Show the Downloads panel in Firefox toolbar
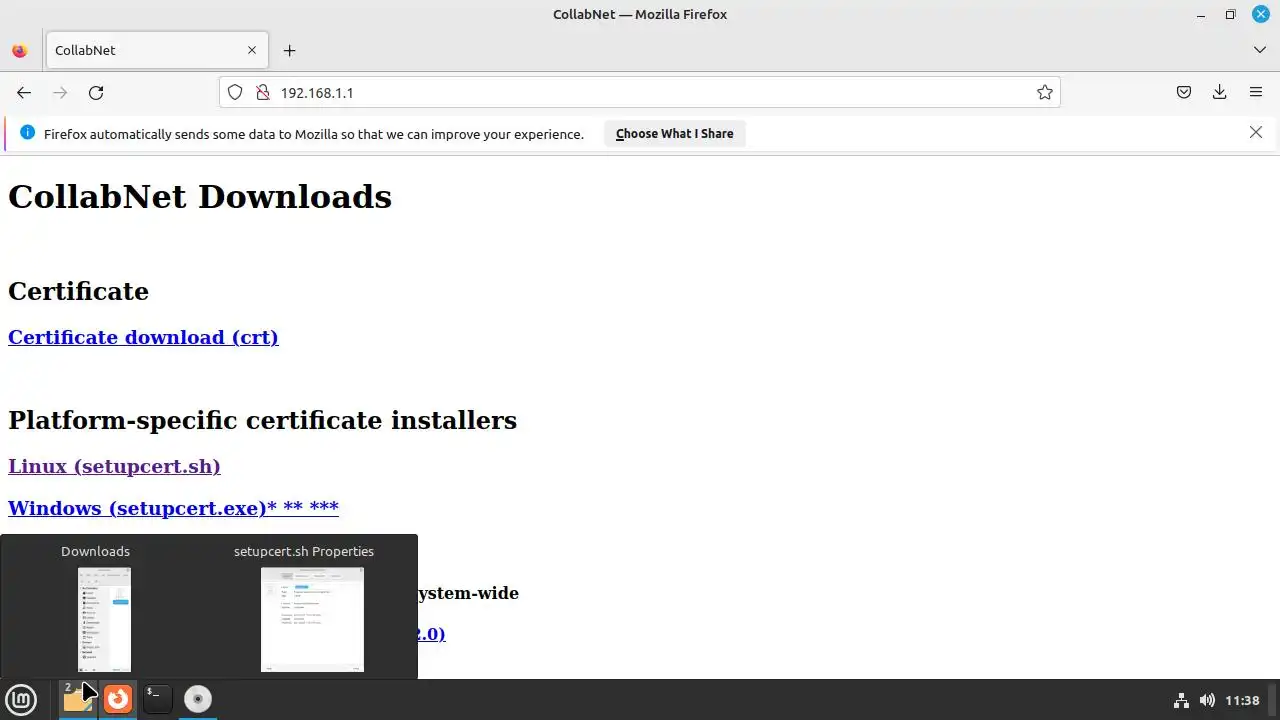This screenshot has height=720, width=1280. [x=1220, y=92]
